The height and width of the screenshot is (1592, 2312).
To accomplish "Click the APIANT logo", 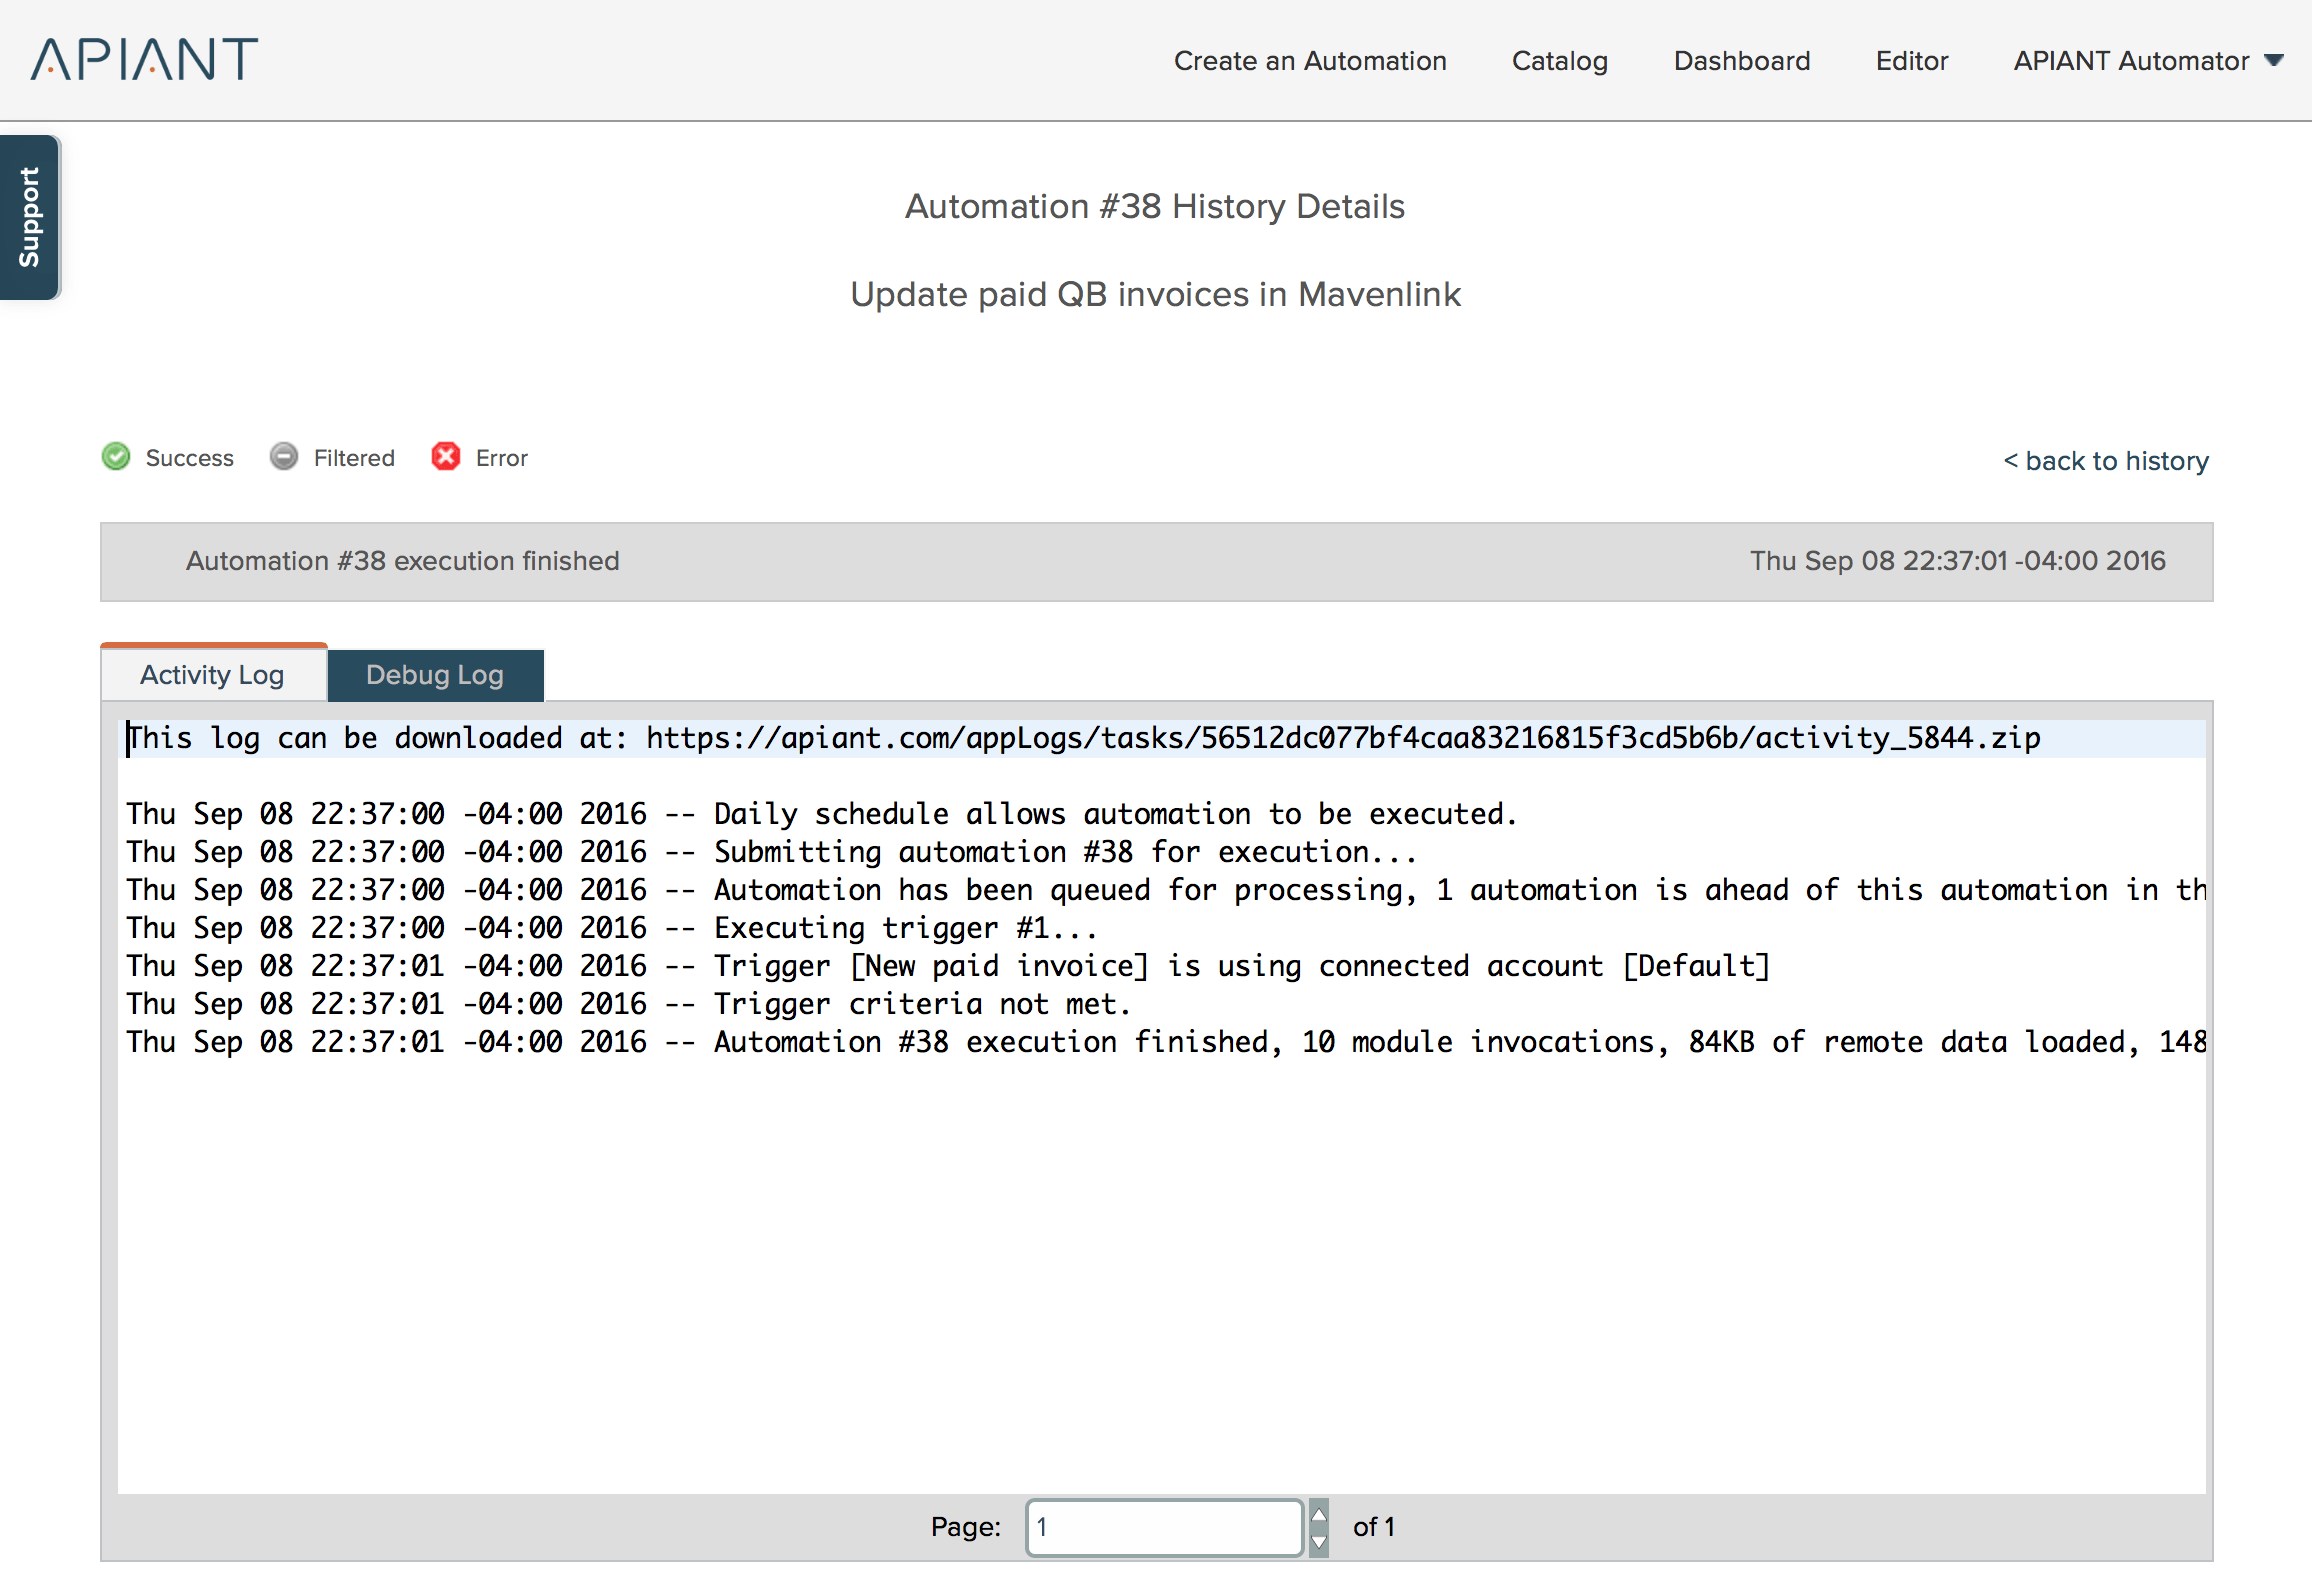I will pos(144,59).
